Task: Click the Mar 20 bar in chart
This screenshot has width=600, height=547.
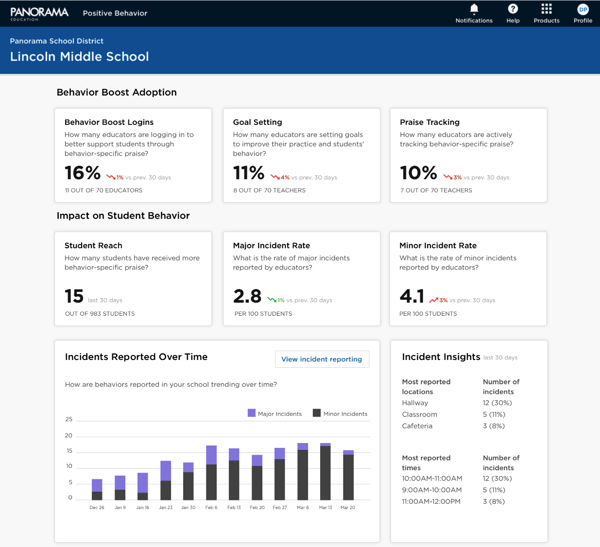Action: pos(348,475)
